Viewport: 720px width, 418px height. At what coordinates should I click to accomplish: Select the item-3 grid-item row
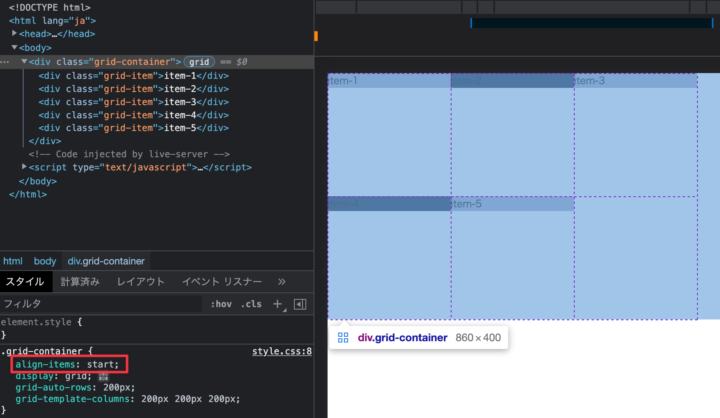[x=134, y=102]
